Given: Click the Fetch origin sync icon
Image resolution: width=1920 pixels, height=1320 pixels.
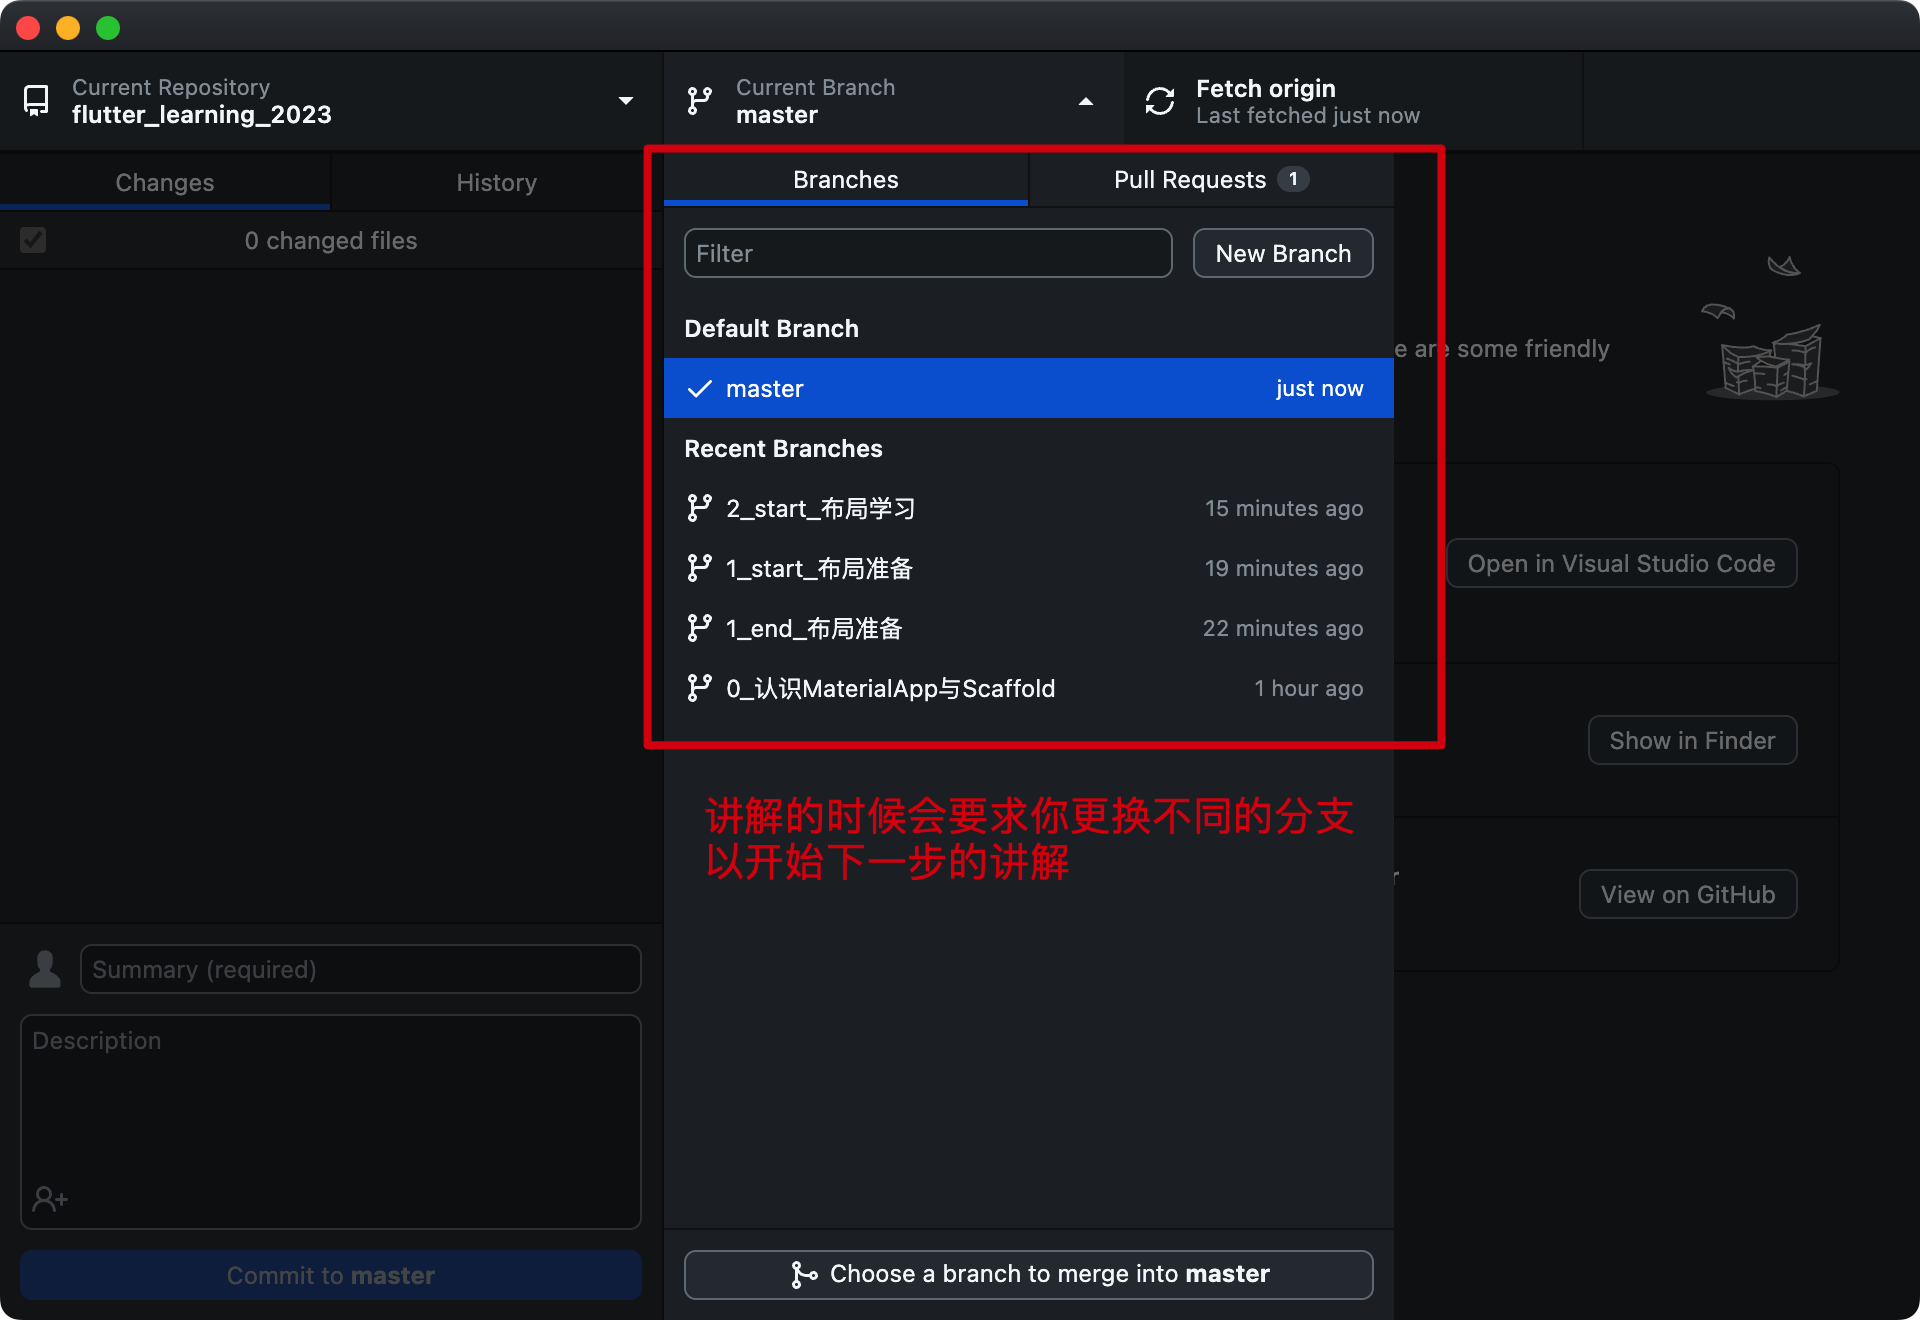Looking at the screenshot, I should pos(1160,101).
